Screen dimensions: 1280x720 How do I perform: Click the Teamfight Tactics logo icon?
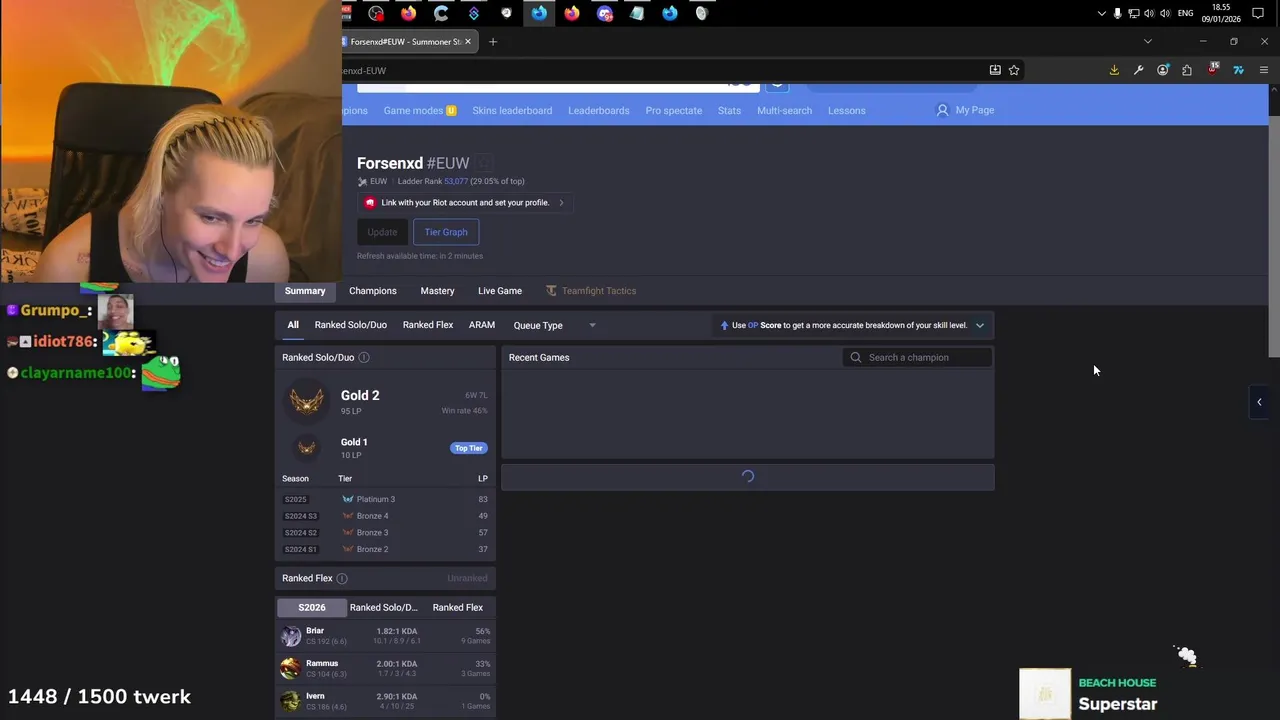click(x=551, y=291)
